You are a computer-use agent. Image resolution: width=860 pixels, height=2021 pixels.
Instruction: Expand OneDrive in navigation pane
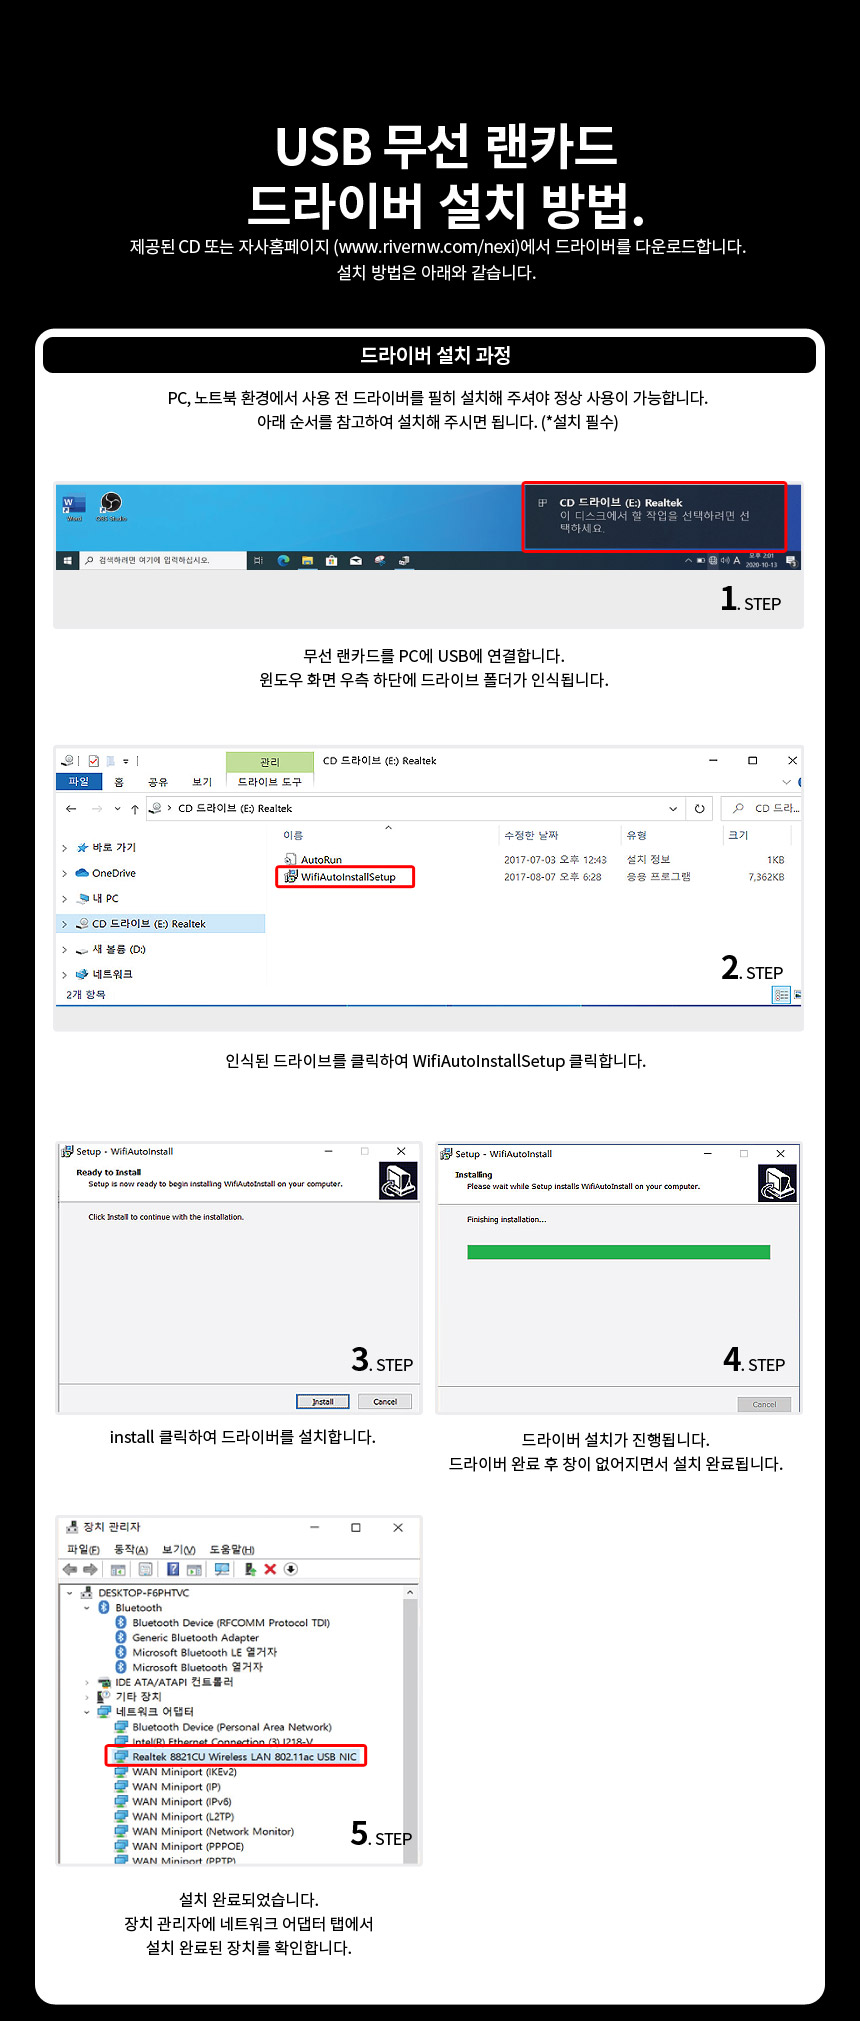pyautogui.click(x=65, y=874)
